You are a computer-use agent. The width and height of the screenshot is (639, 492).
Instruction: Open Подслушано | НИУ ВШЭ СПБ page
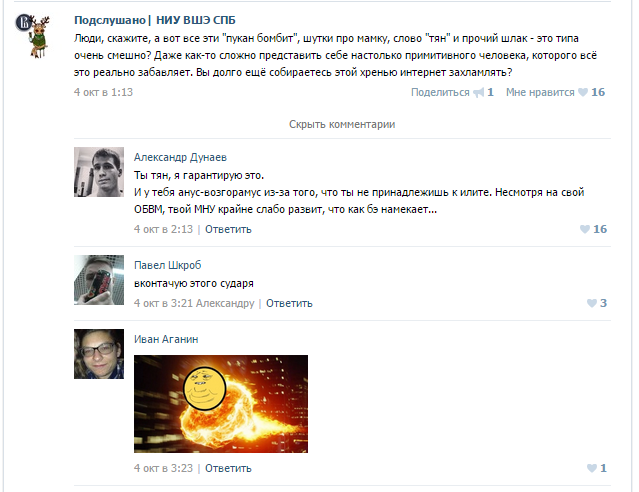click(x=155, y=20)
